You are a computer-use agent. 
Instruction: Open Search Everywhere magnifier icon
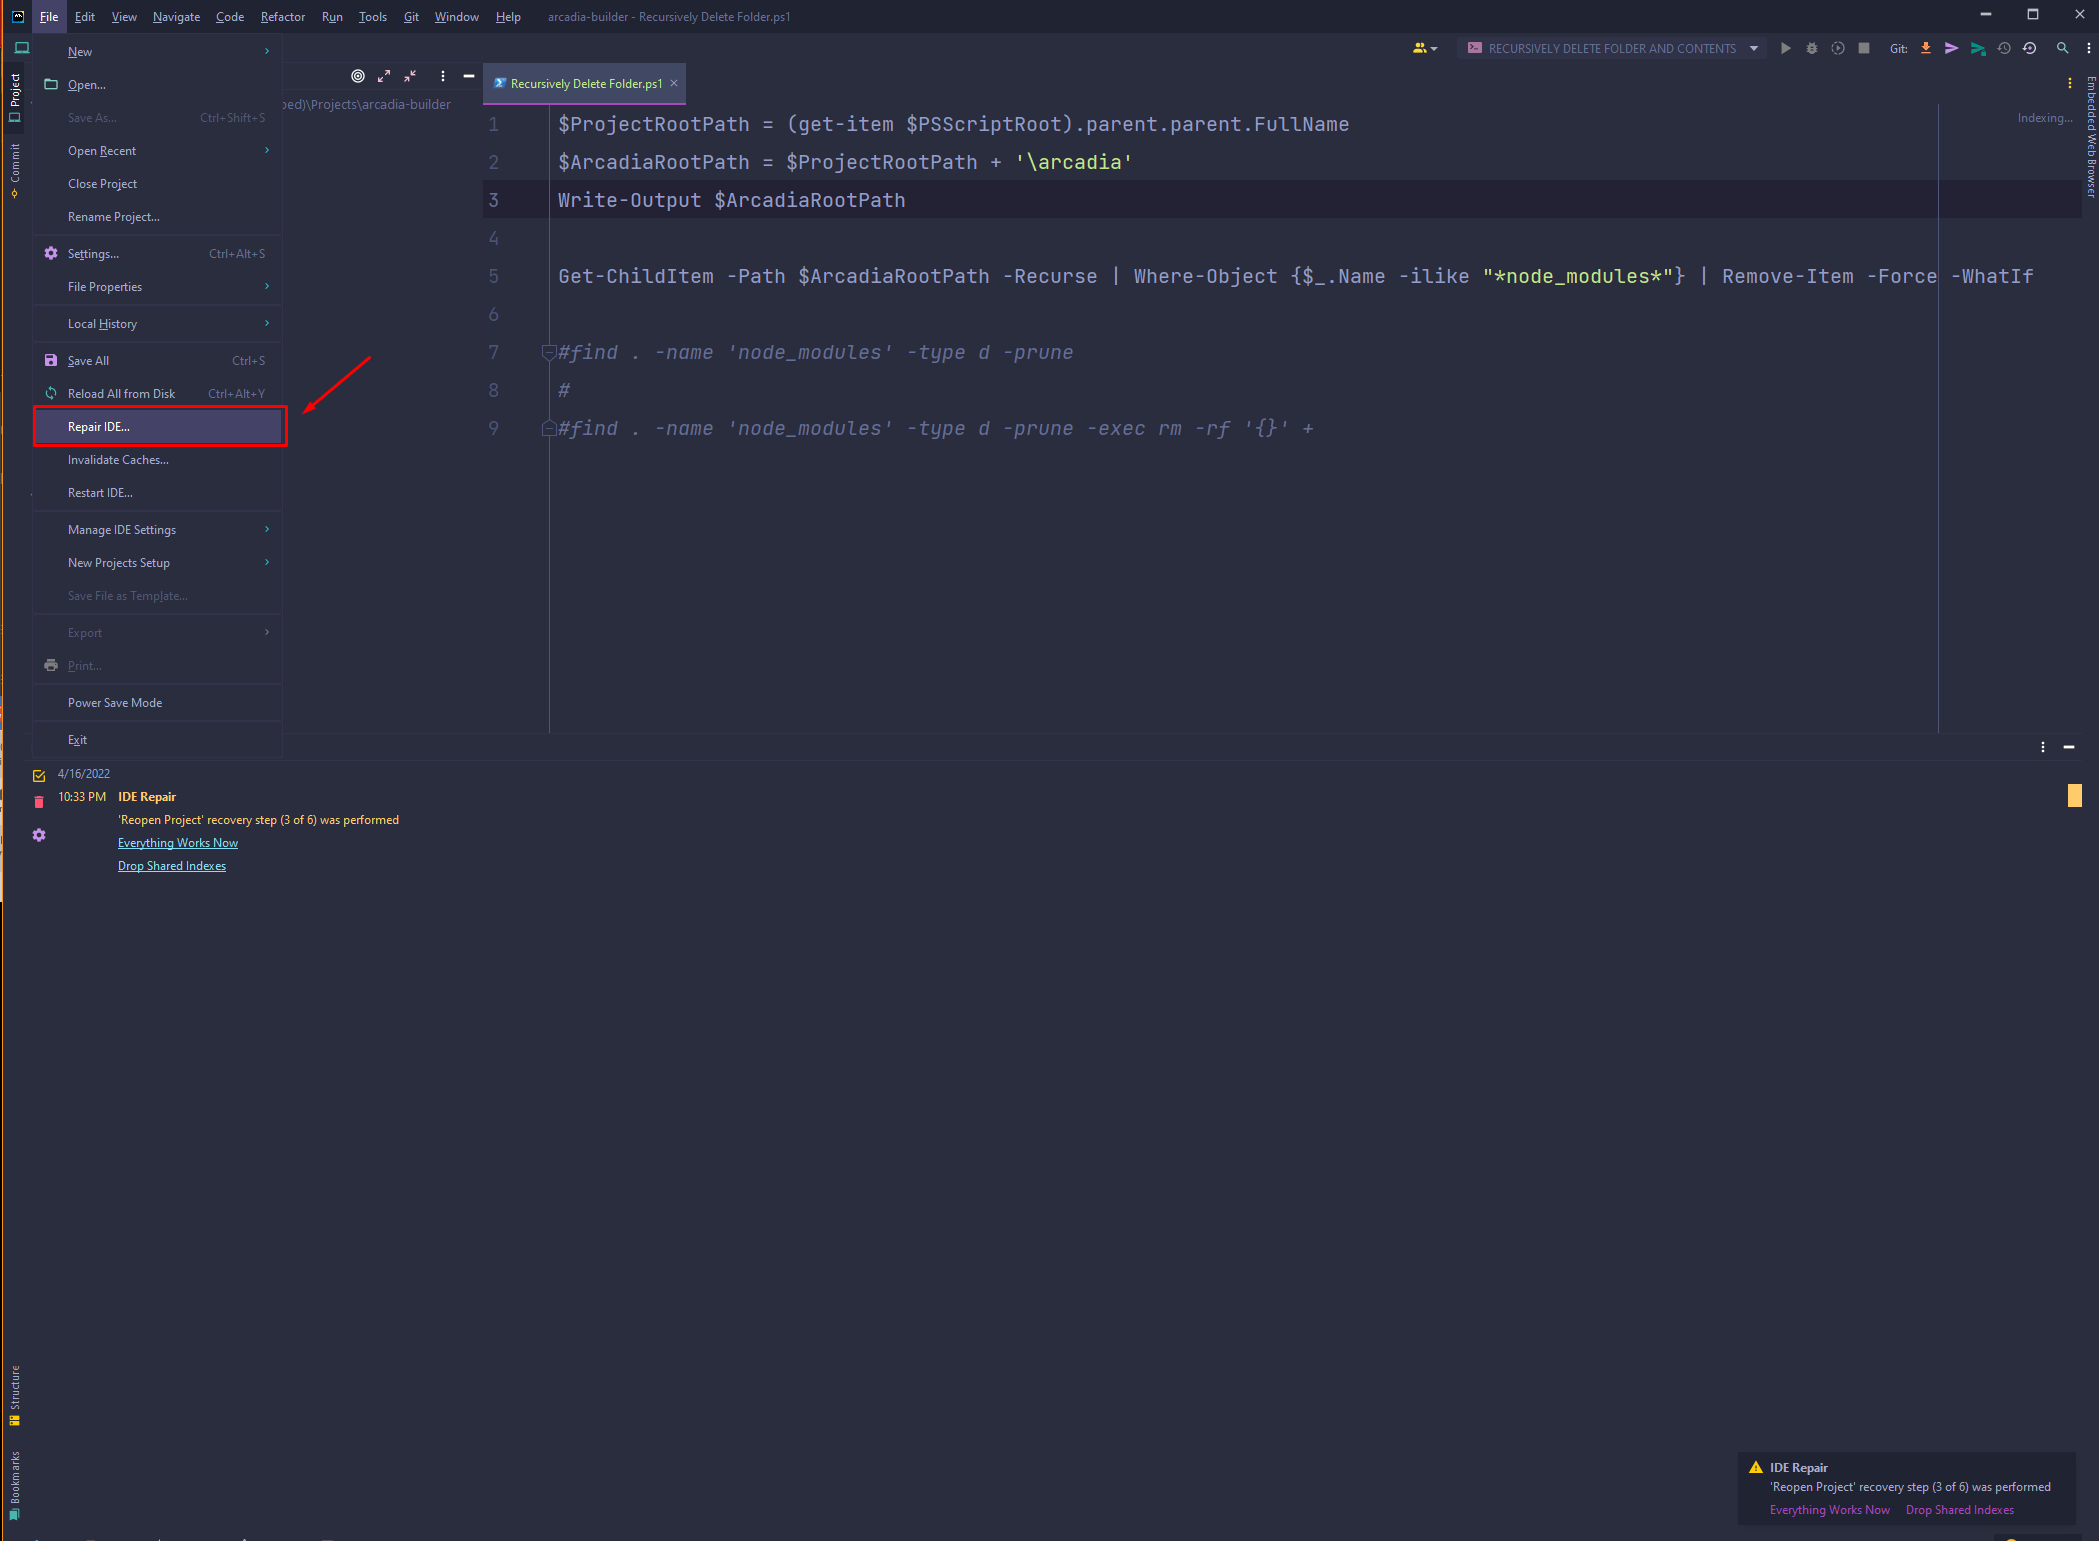pyautogui.click(x=2062, y=48)
